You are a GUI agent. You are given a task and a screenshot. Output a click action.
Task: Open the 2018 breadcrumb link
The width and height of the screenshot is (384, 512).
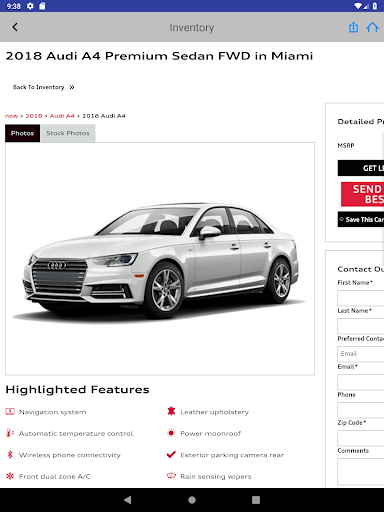(34, 116)
